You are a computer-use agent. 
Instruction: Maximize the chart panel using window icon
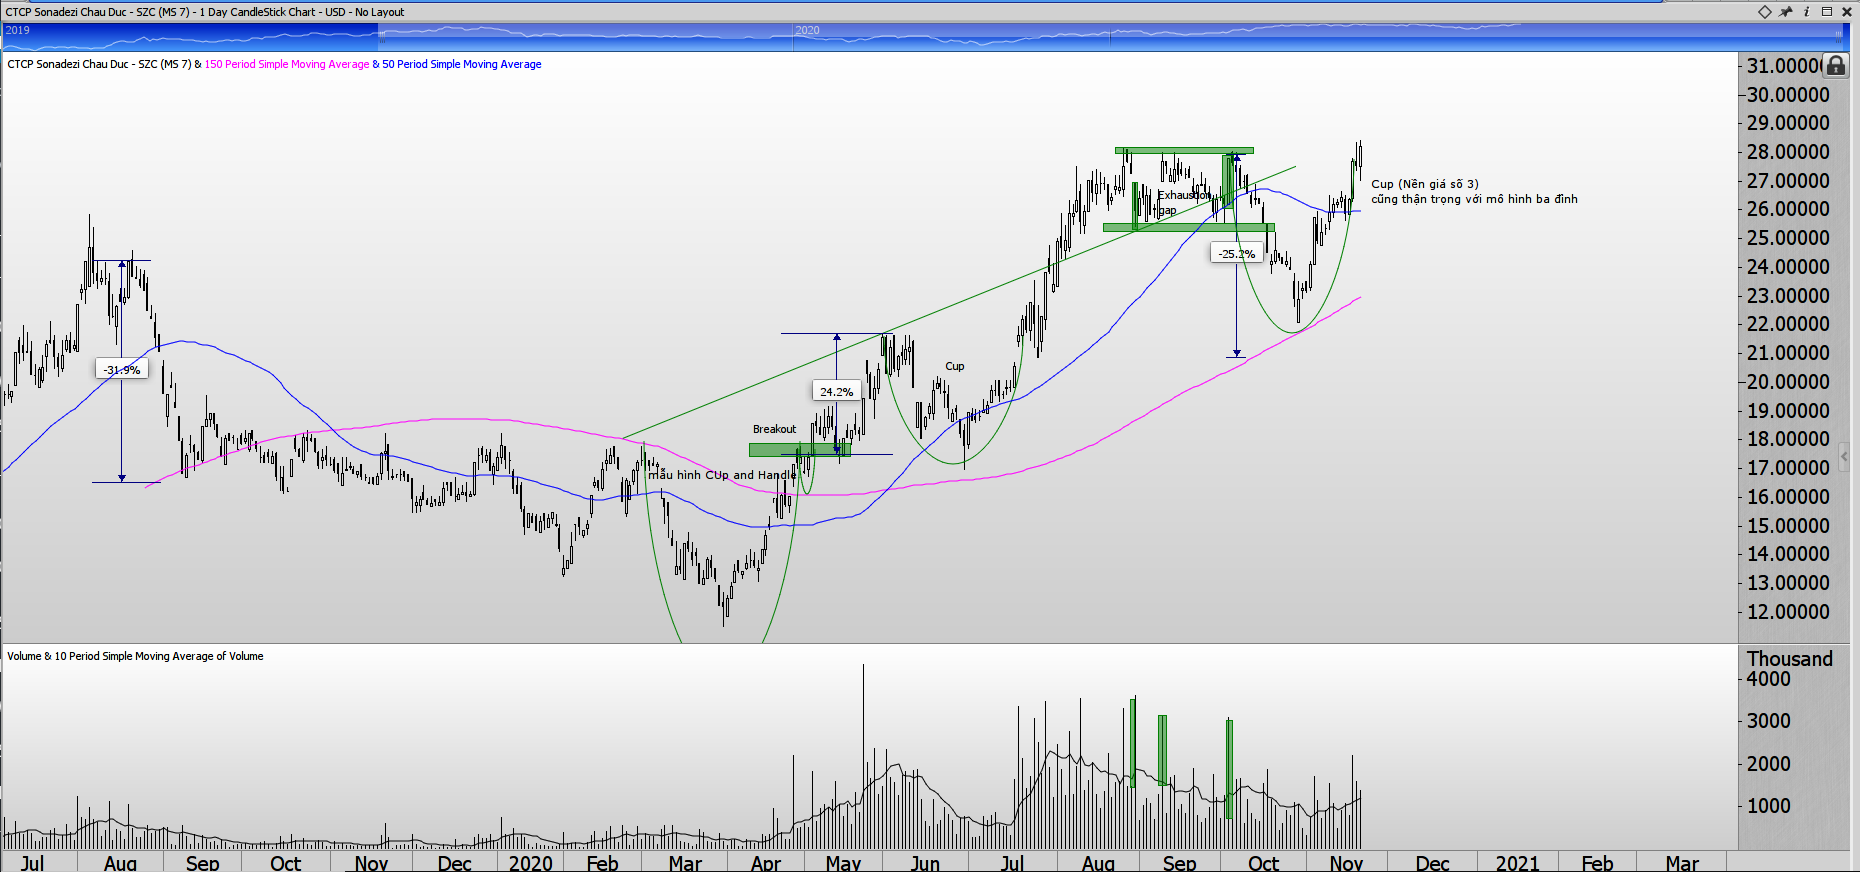pyautogui.click(x=1827, y=12)
